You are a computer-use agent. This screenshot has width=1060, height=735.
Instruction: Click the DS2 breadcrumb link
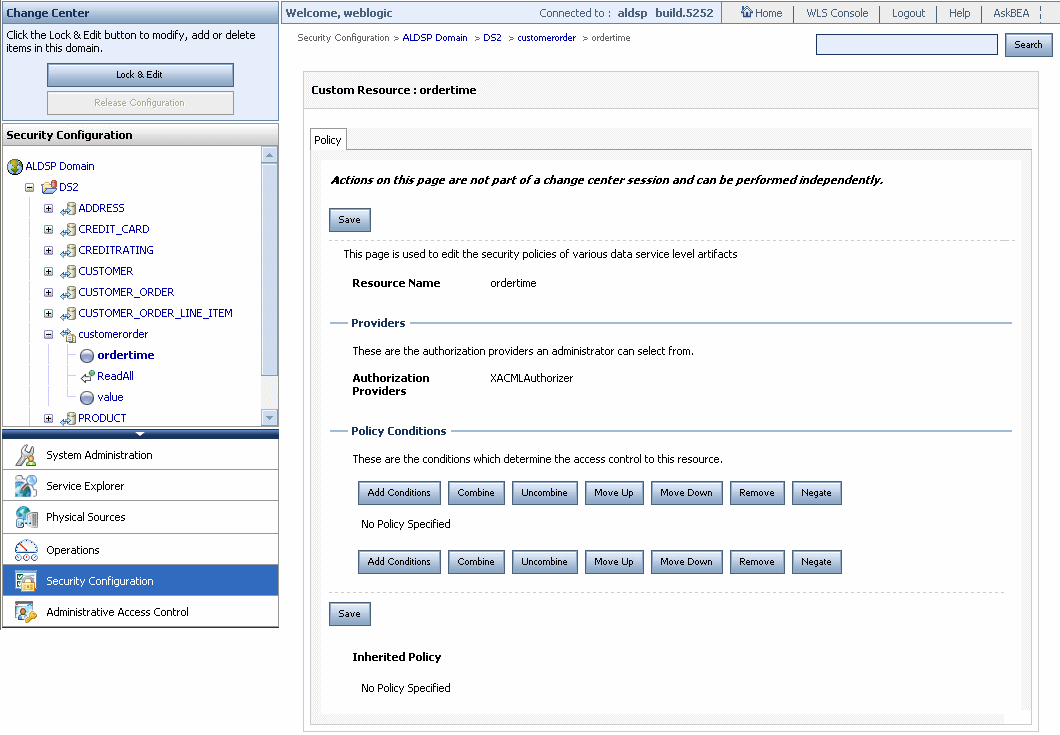[492, 38]
